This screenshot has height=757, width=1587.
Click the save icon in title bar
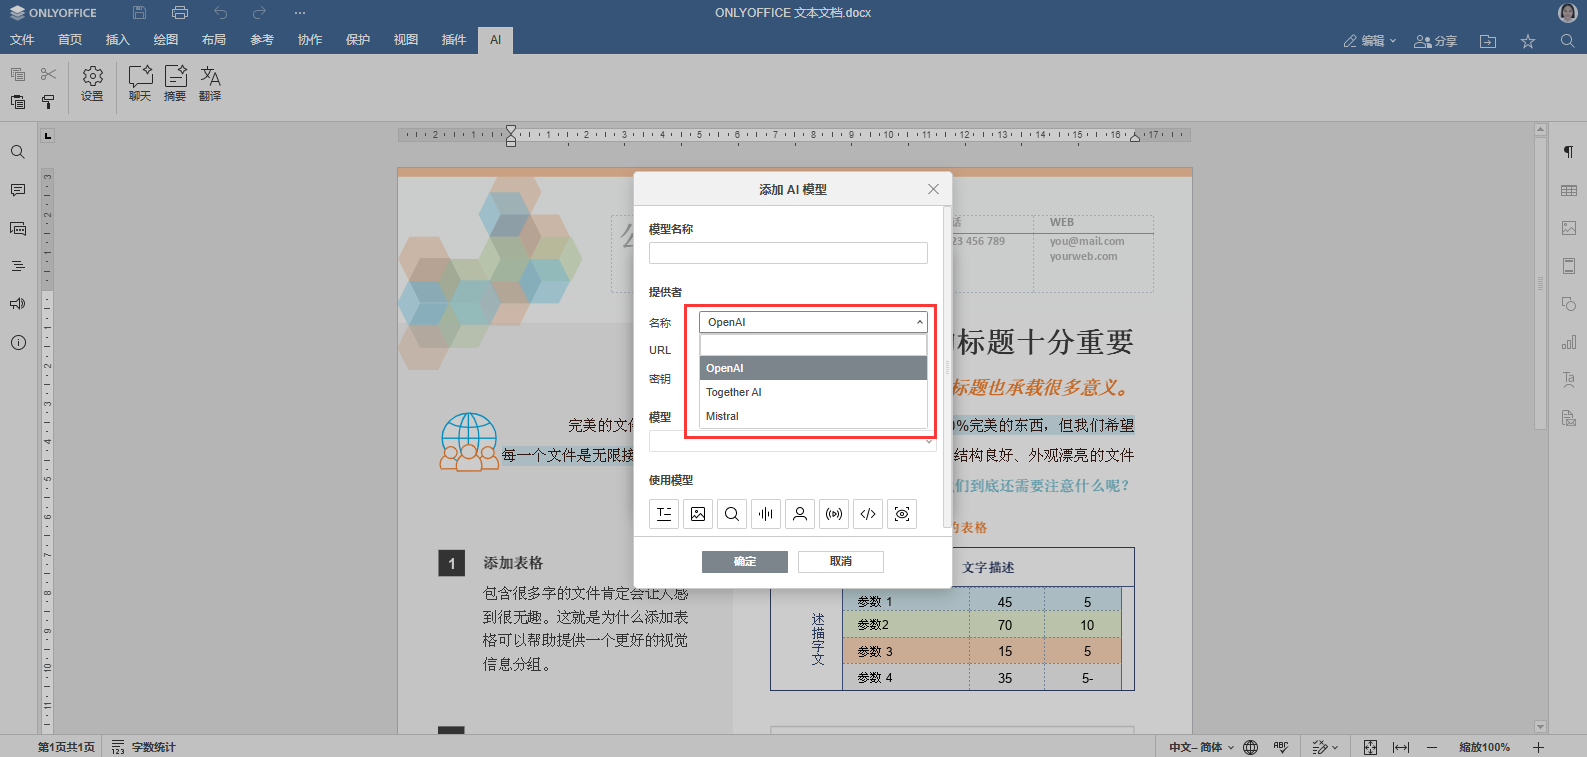point(139,13)
